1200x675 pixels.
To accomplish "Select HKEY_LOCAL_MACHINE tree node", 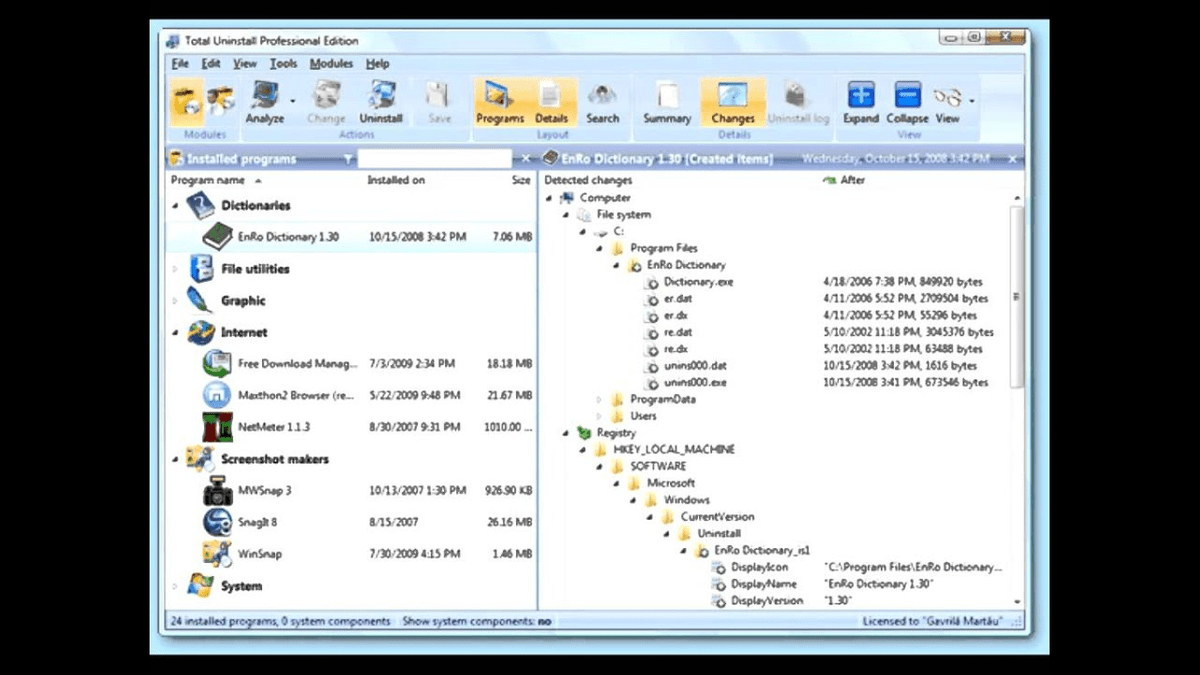I will [674, 450].
